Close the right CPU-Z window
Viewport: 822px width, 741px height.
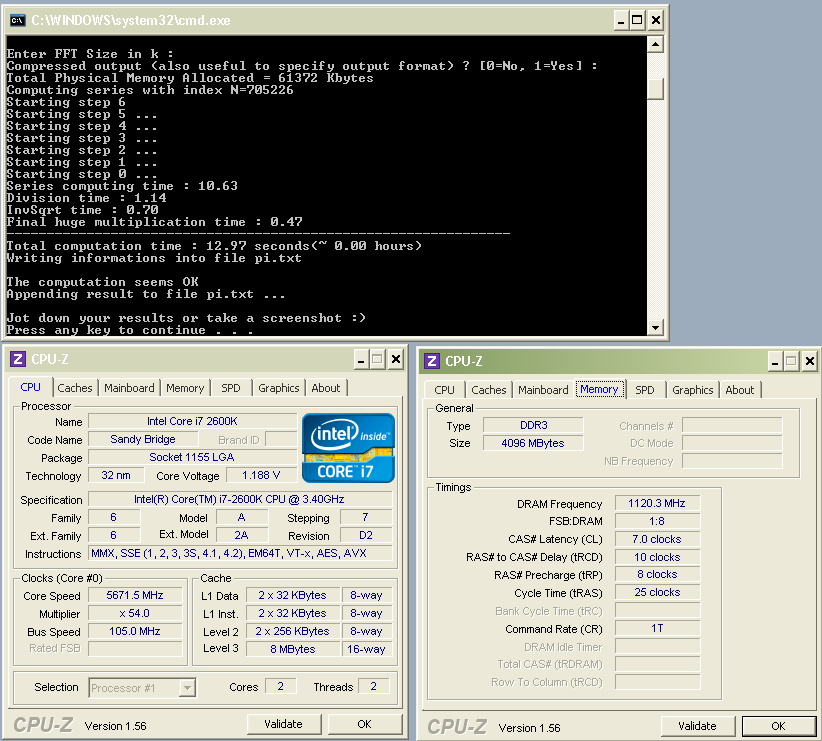pos(810,361)
